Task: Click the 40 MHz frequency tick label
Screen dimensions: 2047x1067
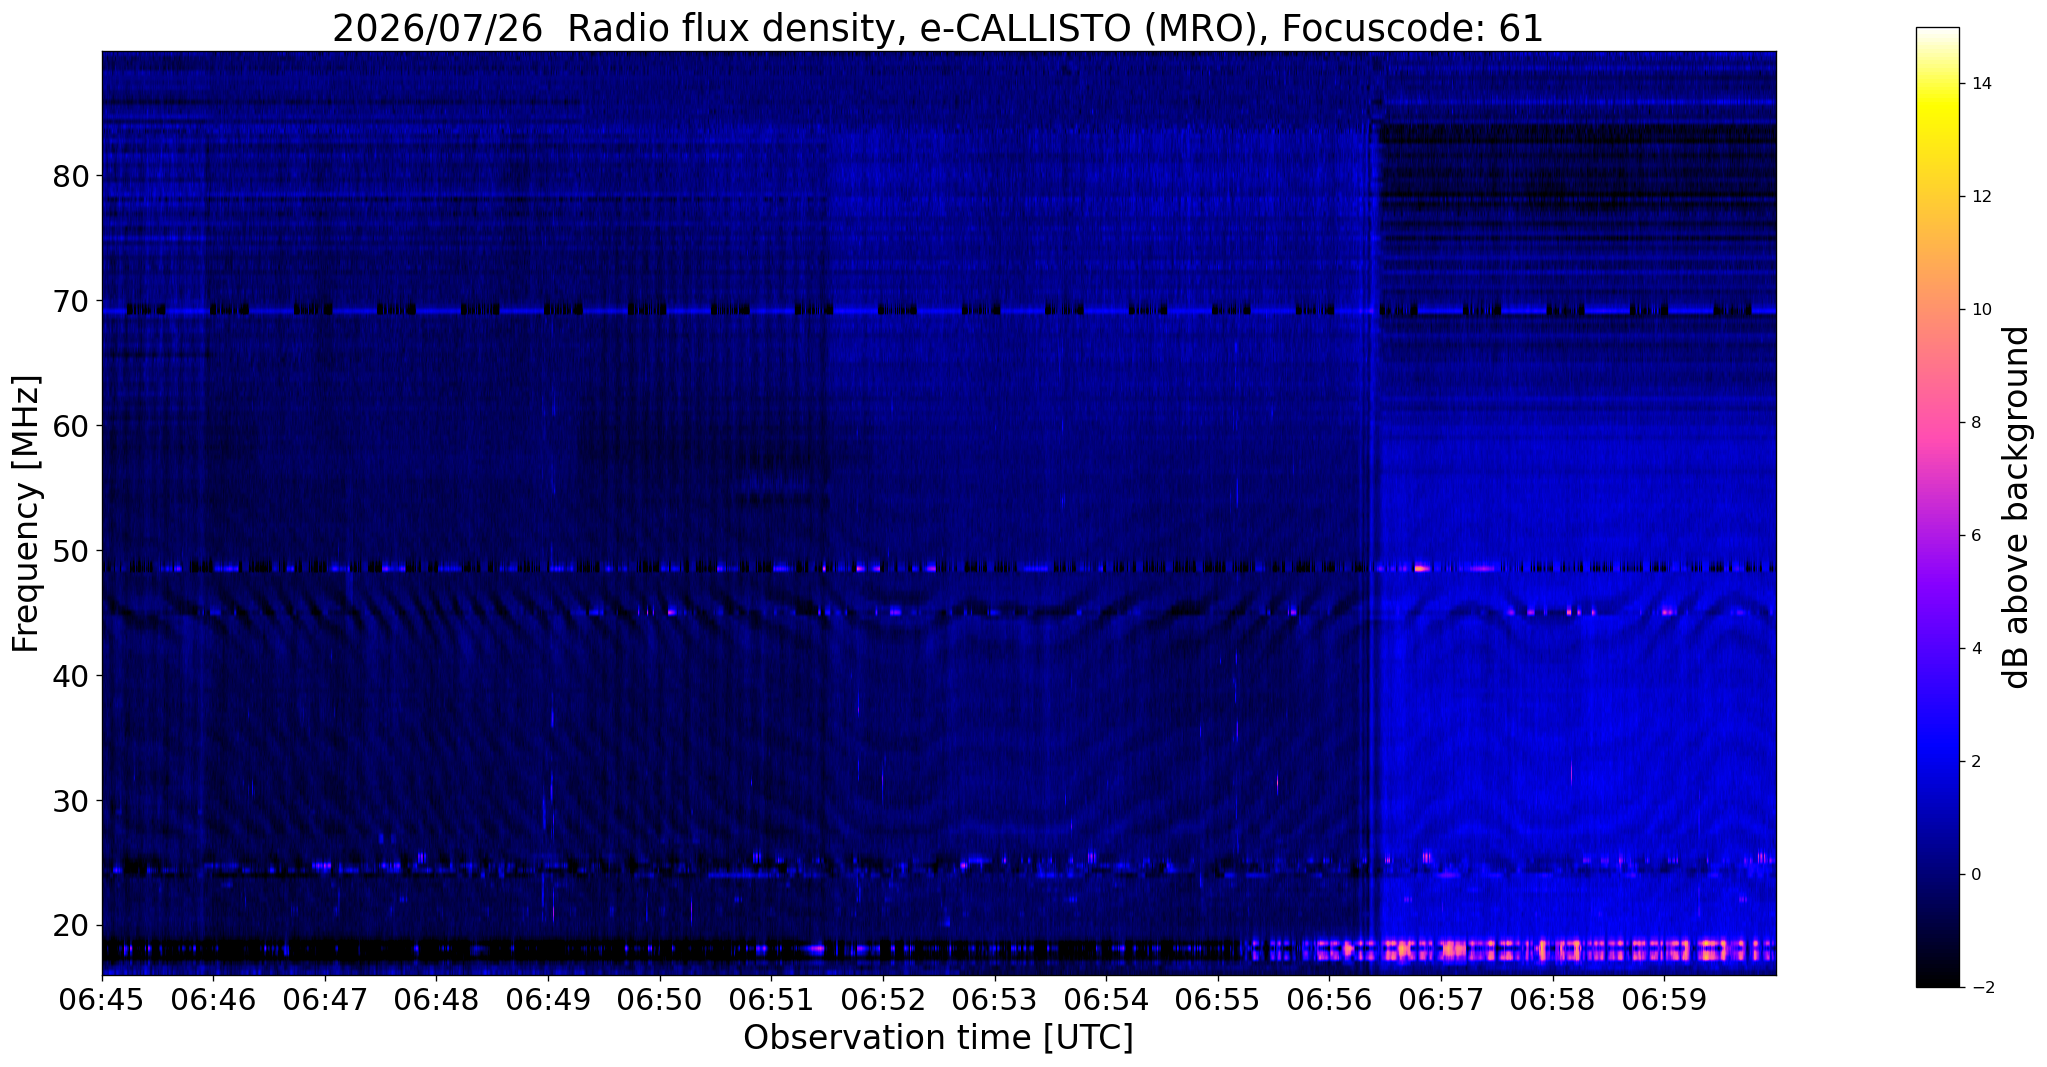Action: click(71, 676)
